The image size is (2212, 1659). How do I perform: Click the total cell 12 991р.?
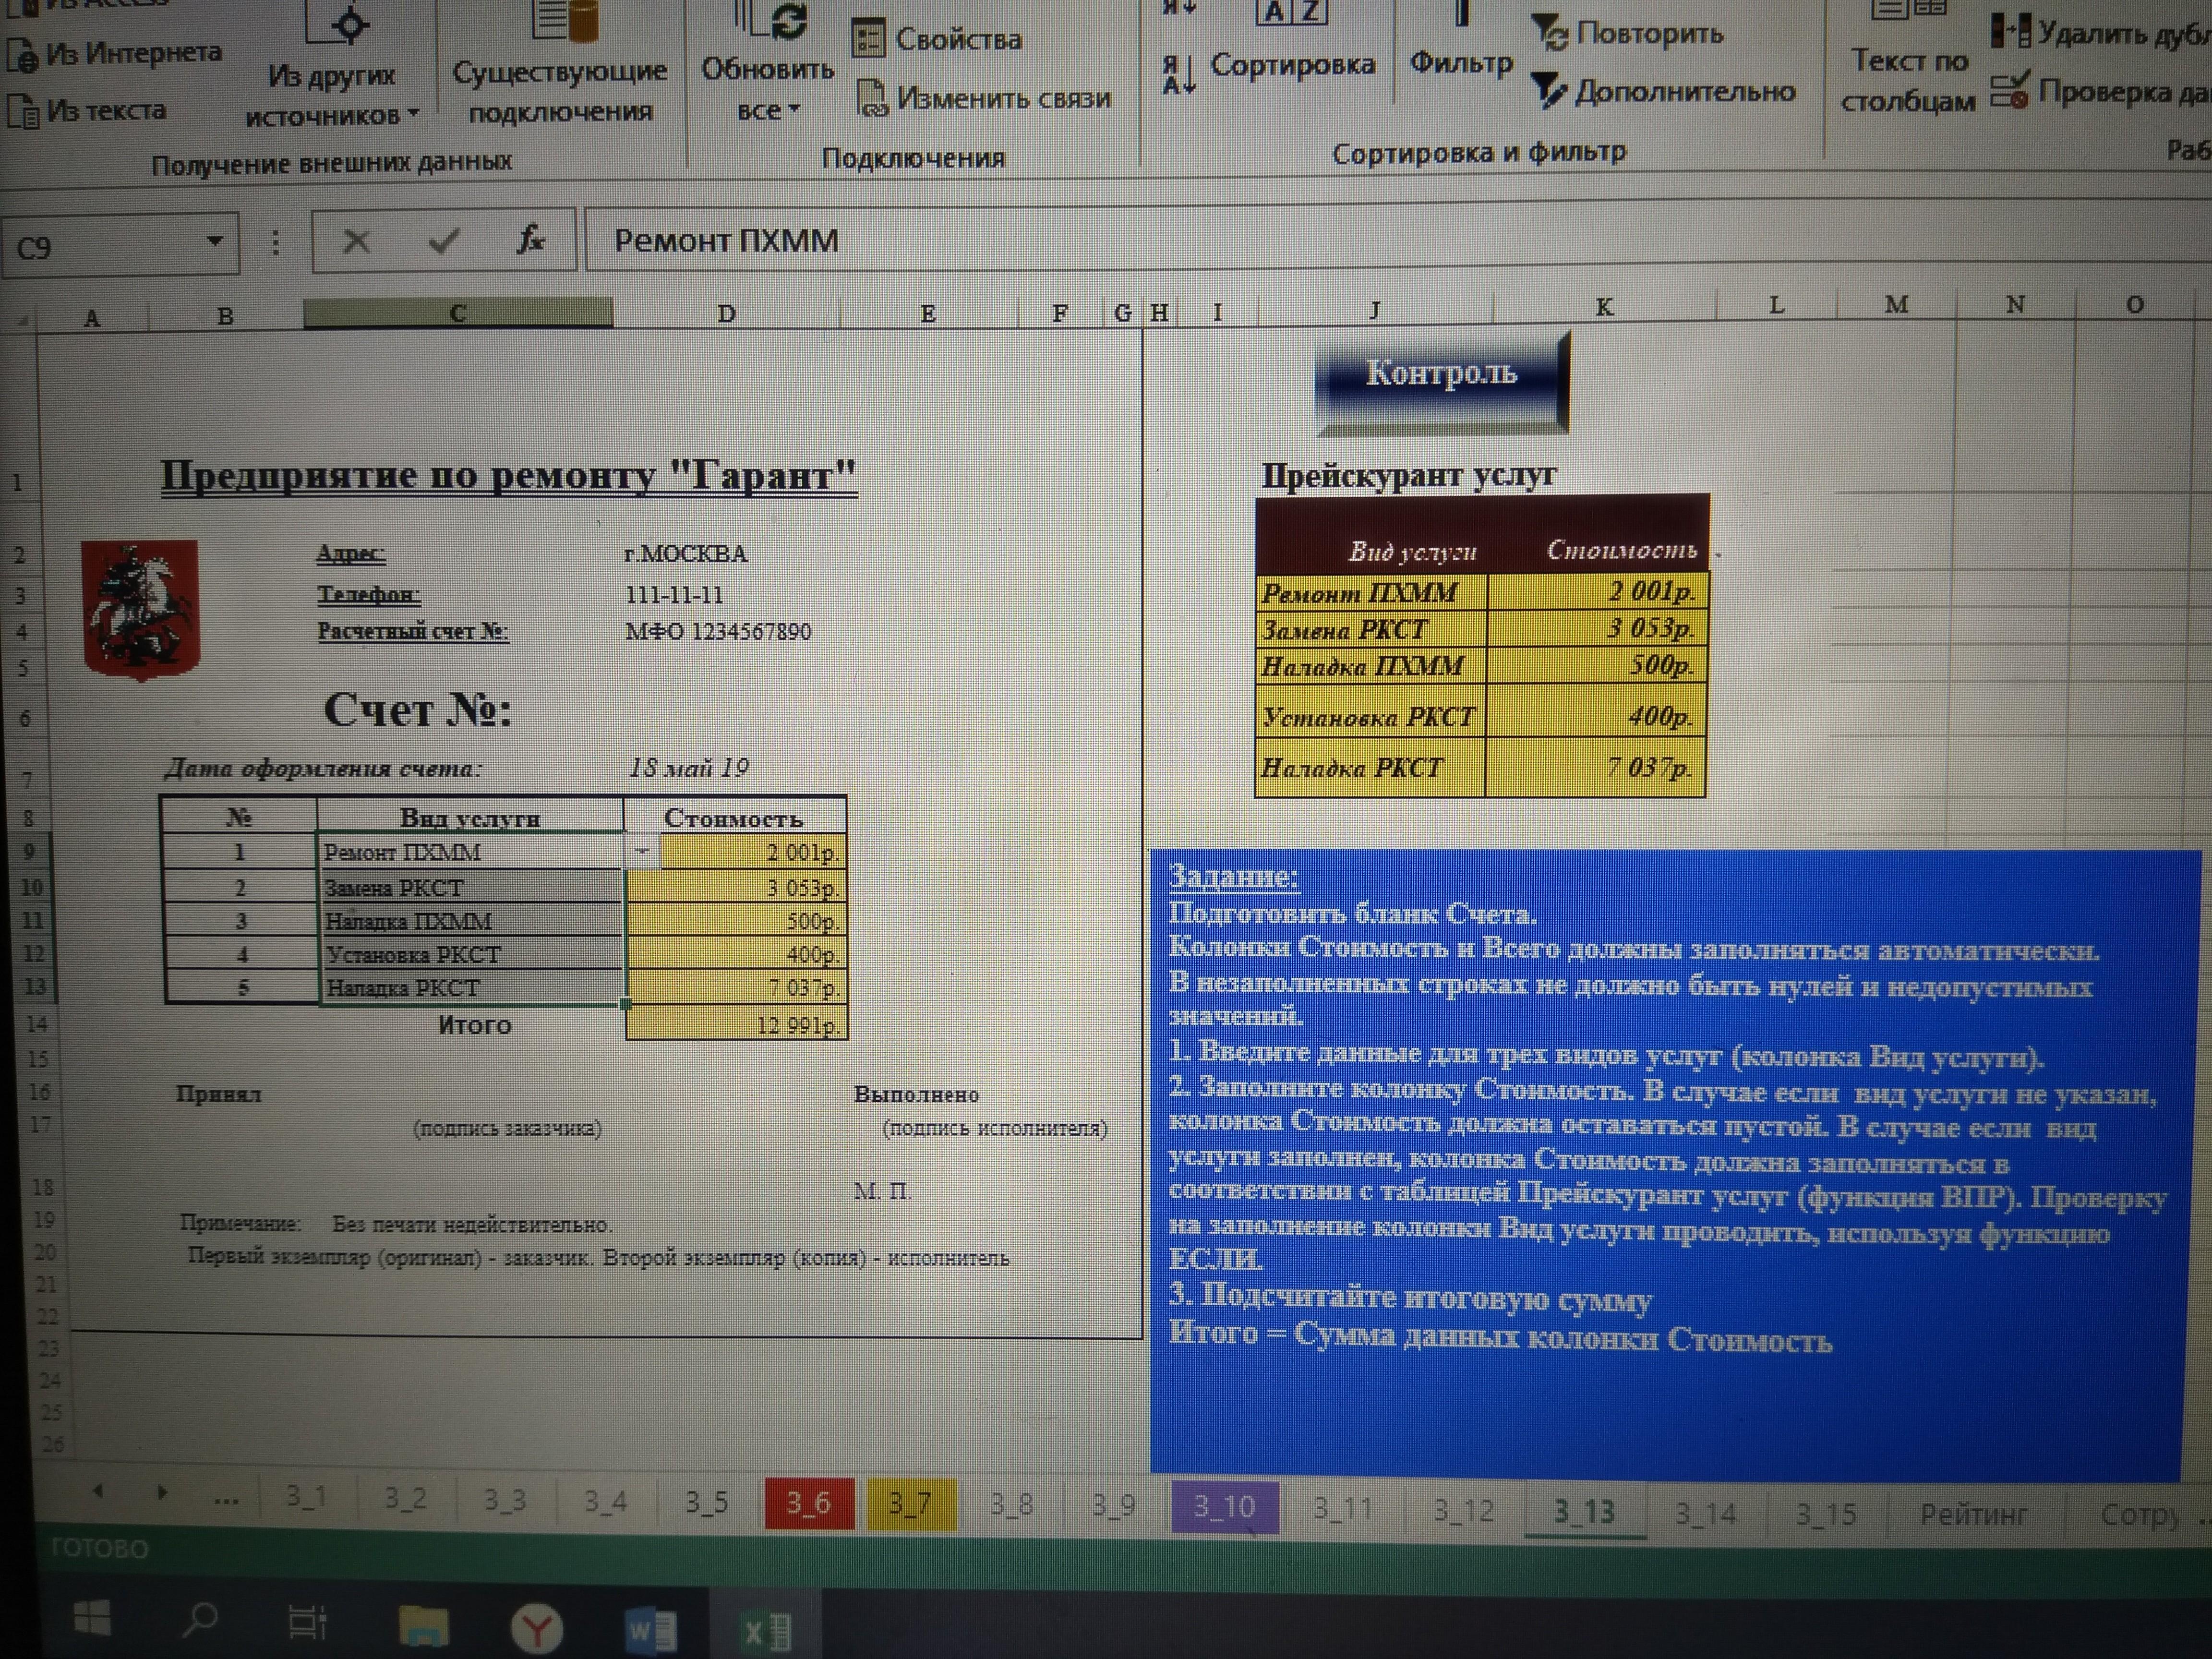click(x=737, y=1024)
